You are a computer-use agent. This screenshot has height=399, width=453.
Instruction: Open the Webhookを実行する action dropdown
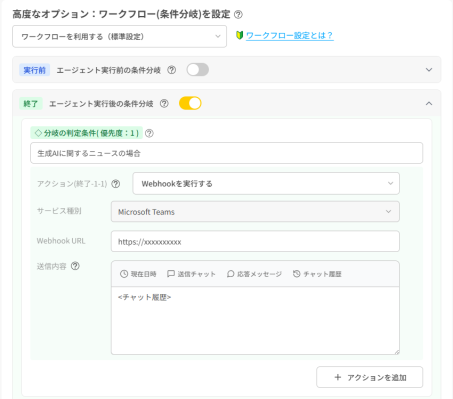click(266, 183)
